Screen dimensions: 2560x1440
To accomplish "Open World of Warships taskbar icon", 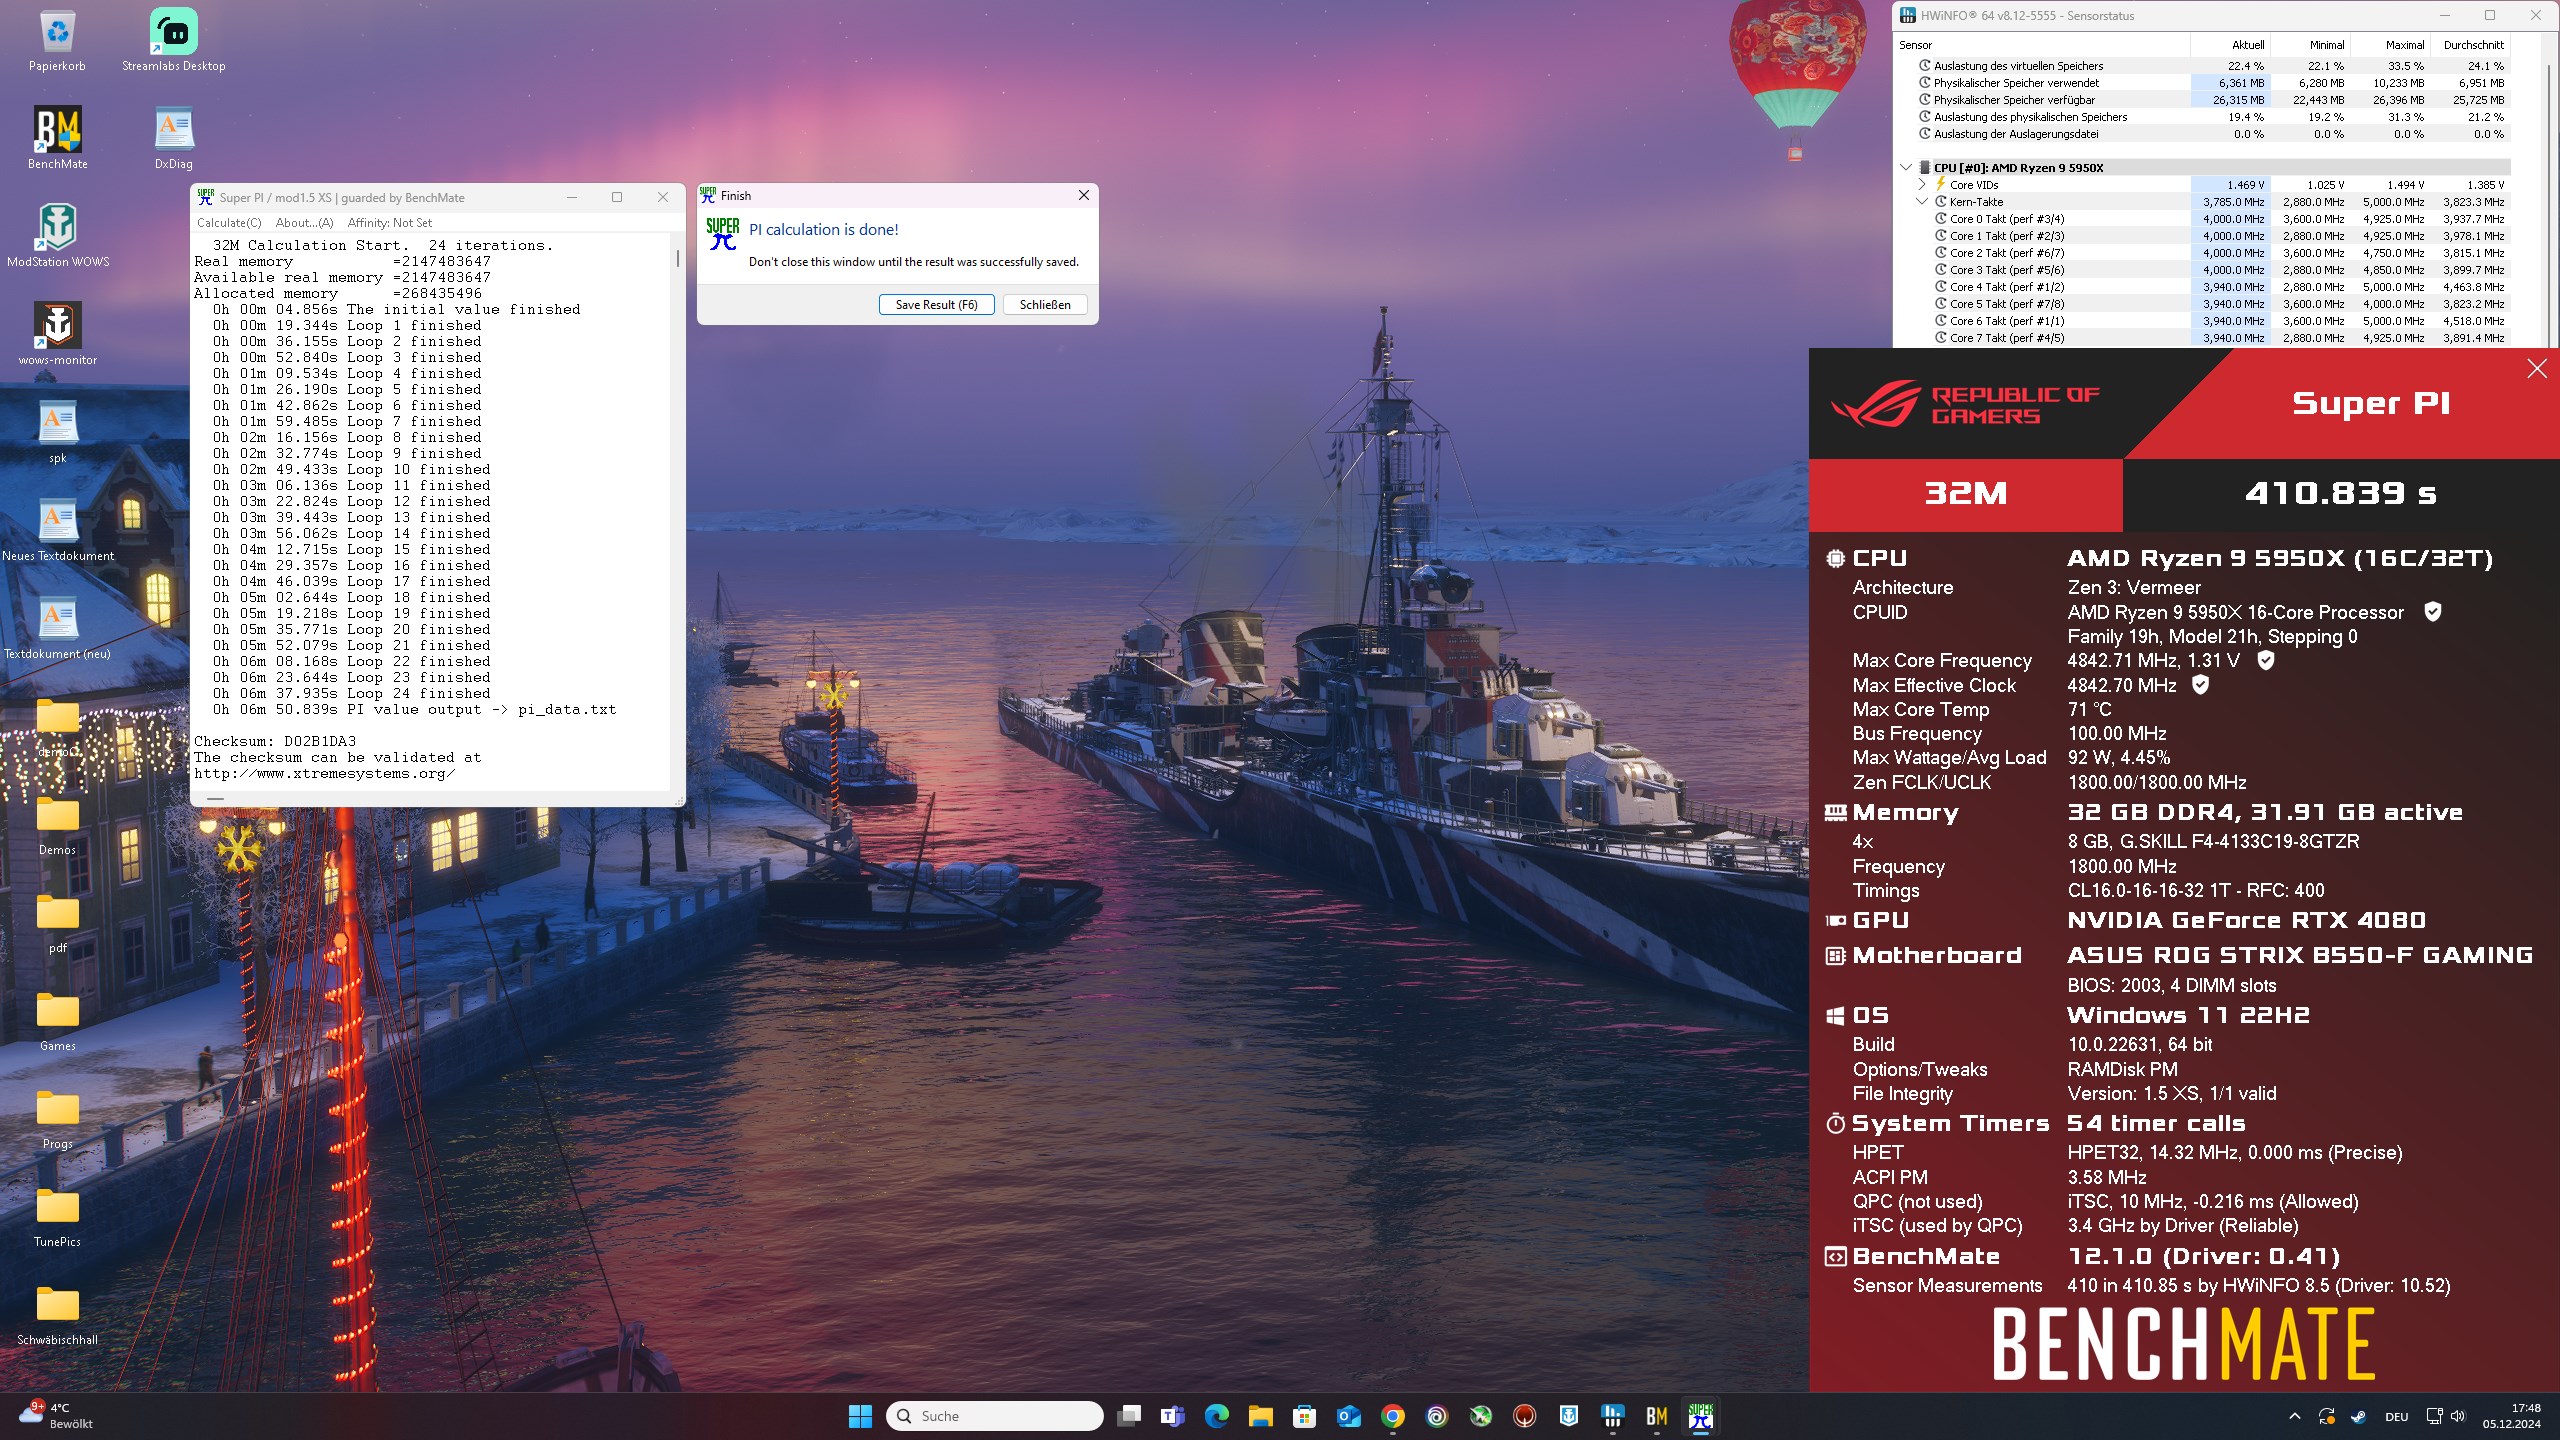I will pyautogui.click(x=1569, y=1416).
